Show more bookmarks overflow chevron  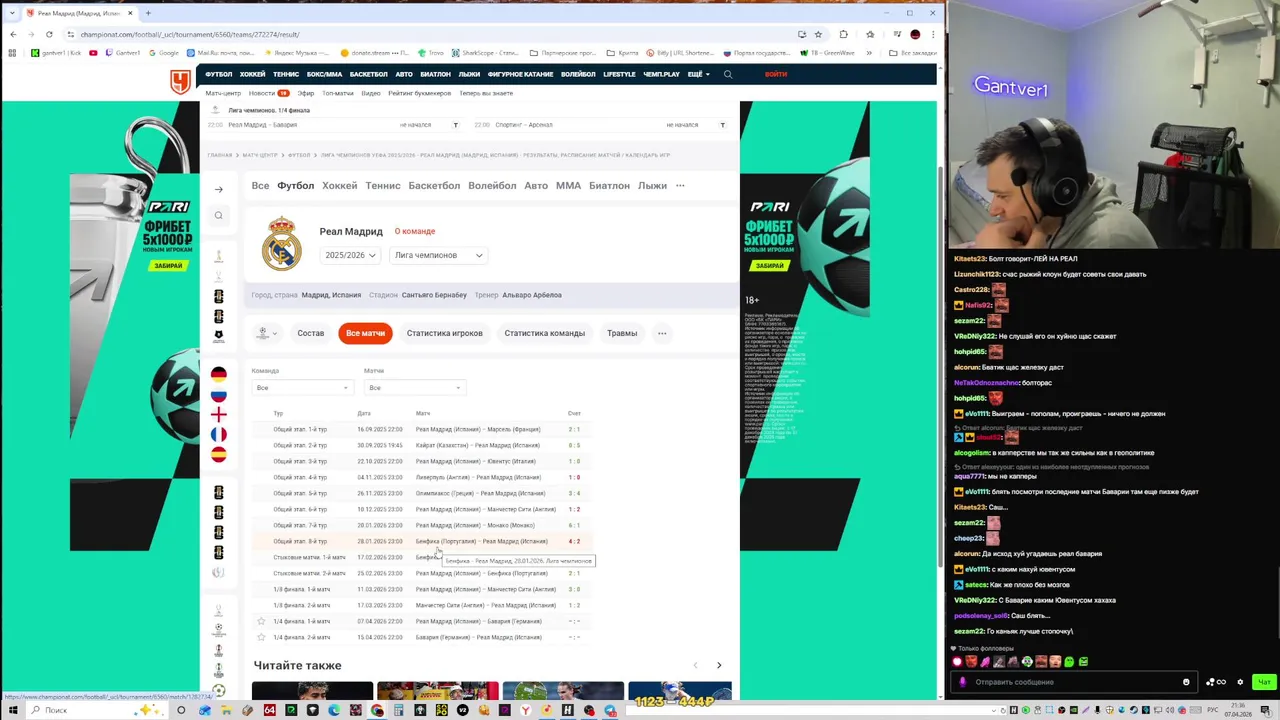coord(869,53)
